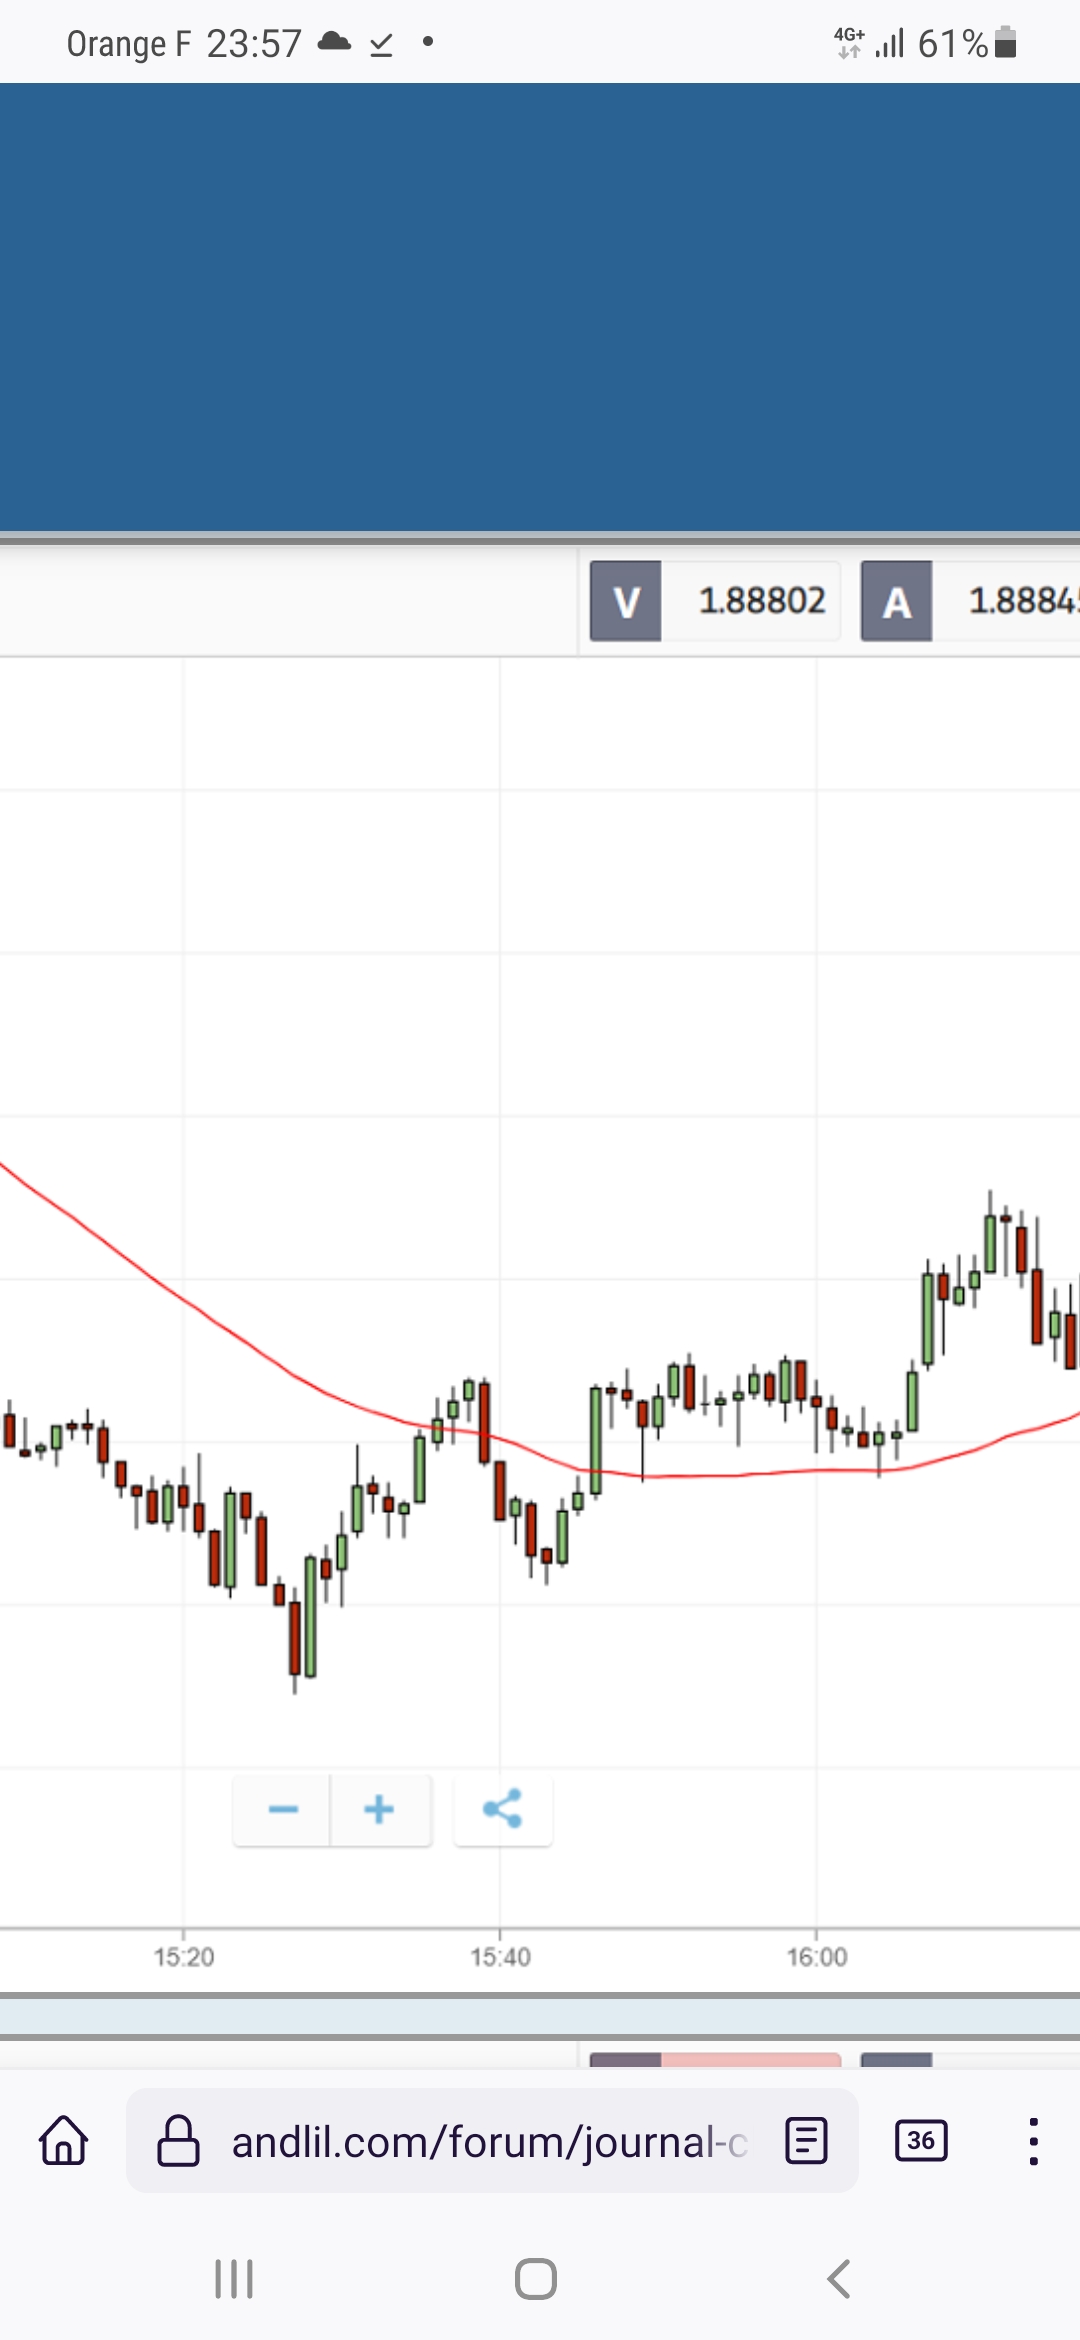The height and width of the screenshot is (2340, 1080).
Task: Click the 16:00 time axis label
Action: tap(816, 1957)
